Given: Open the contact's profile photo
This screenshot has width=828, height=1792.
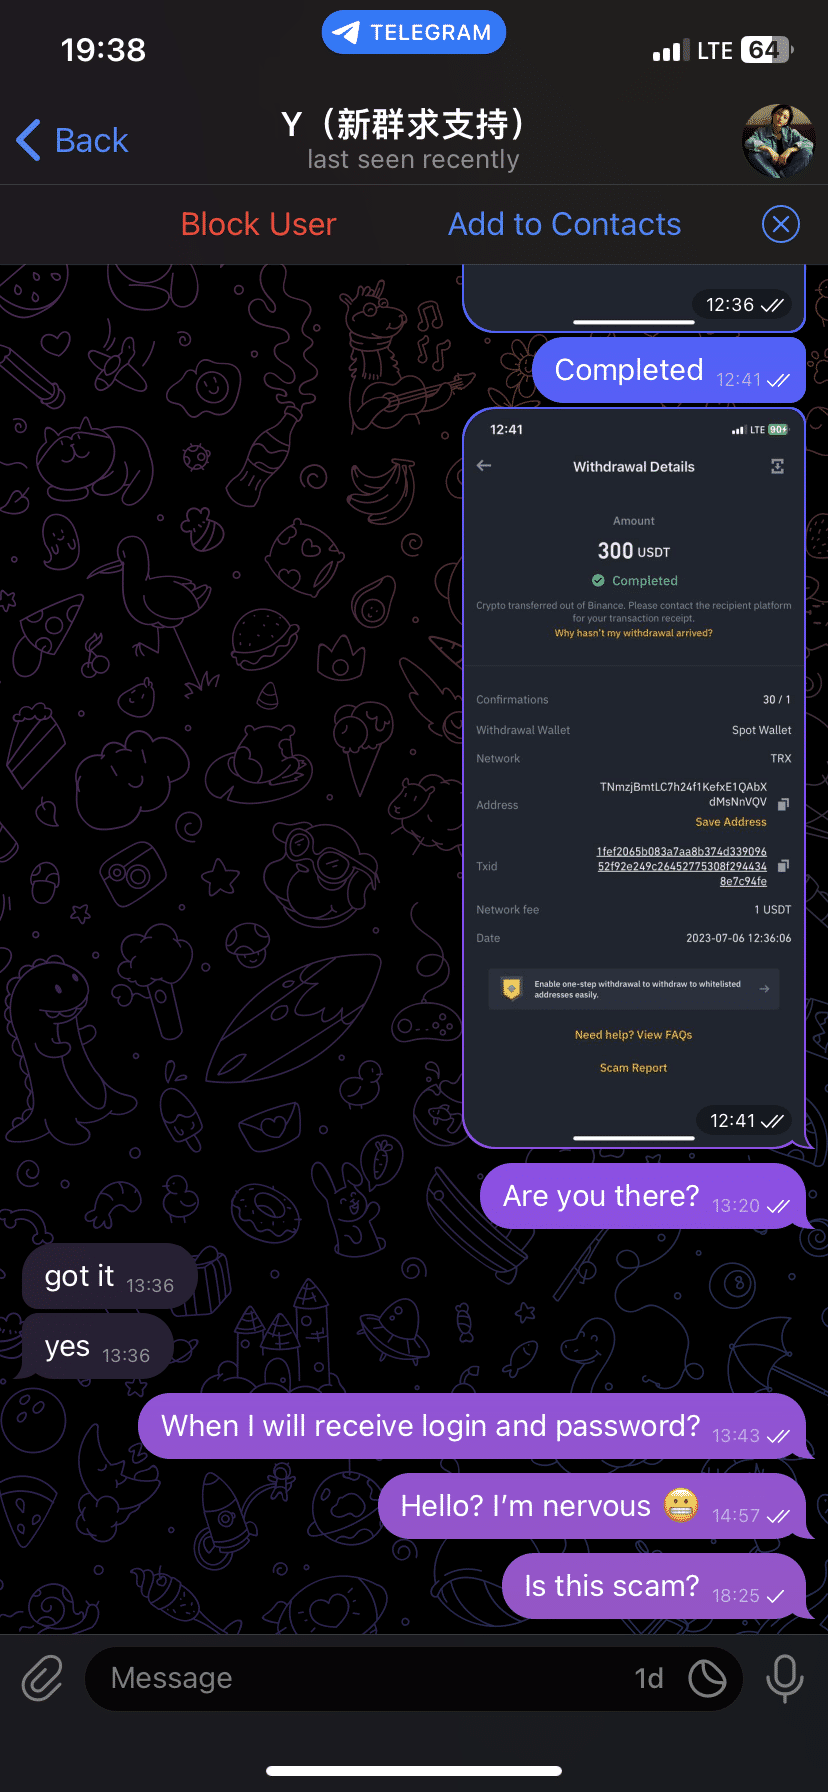Looking at the screenshot, I should point(779,140).
